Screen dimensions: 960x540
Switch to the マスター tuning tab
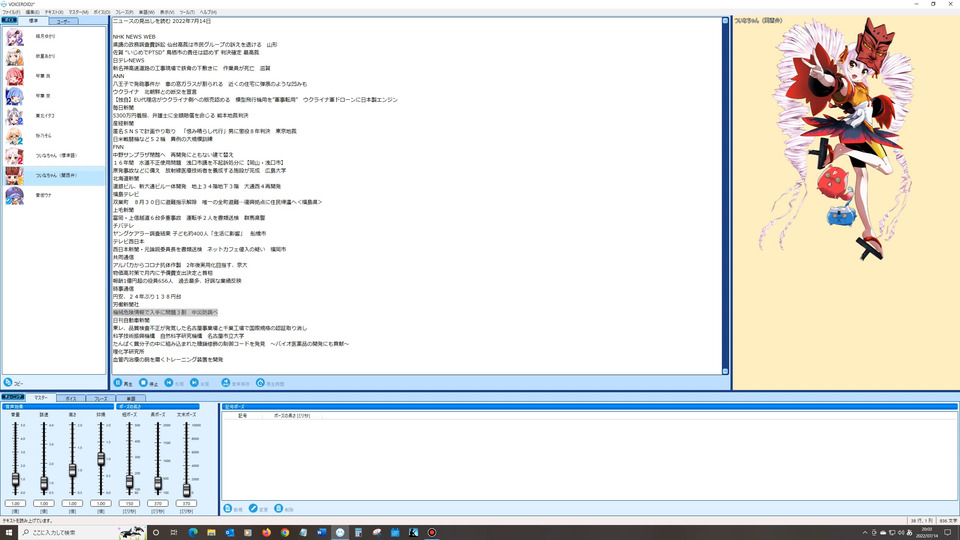point(41,397)
